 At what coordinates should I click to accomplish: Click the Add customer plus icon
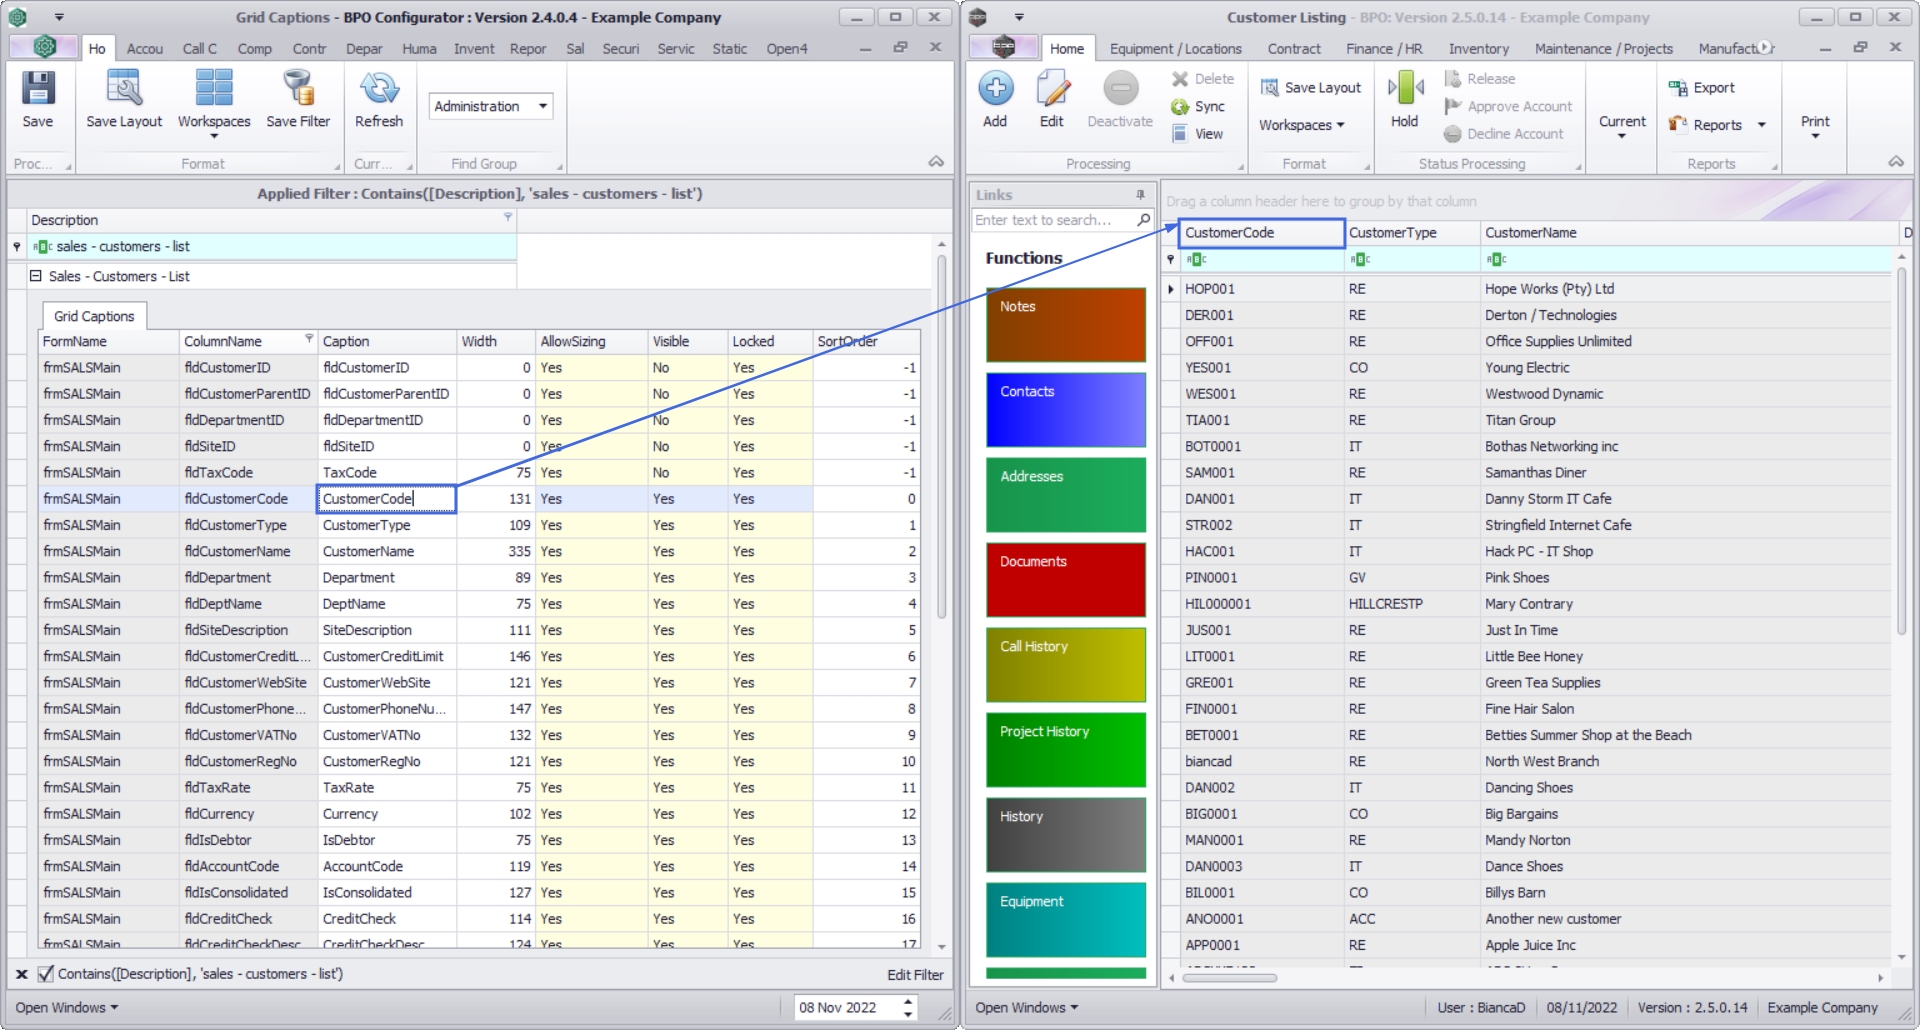(995, 89)
